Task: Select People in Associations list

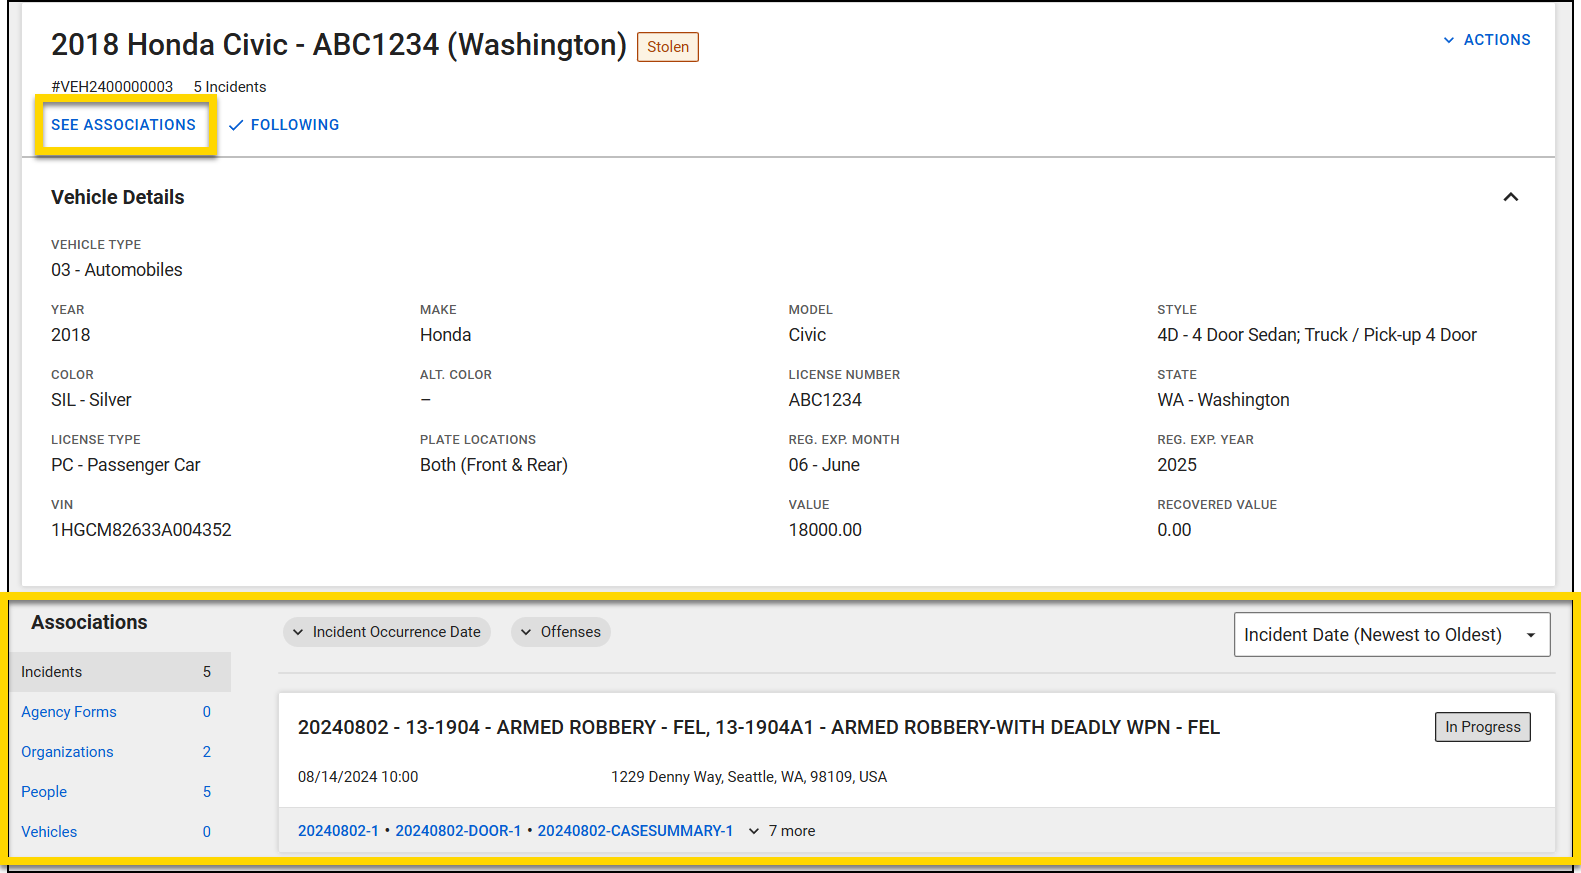Action: click(x=44, y=792)
